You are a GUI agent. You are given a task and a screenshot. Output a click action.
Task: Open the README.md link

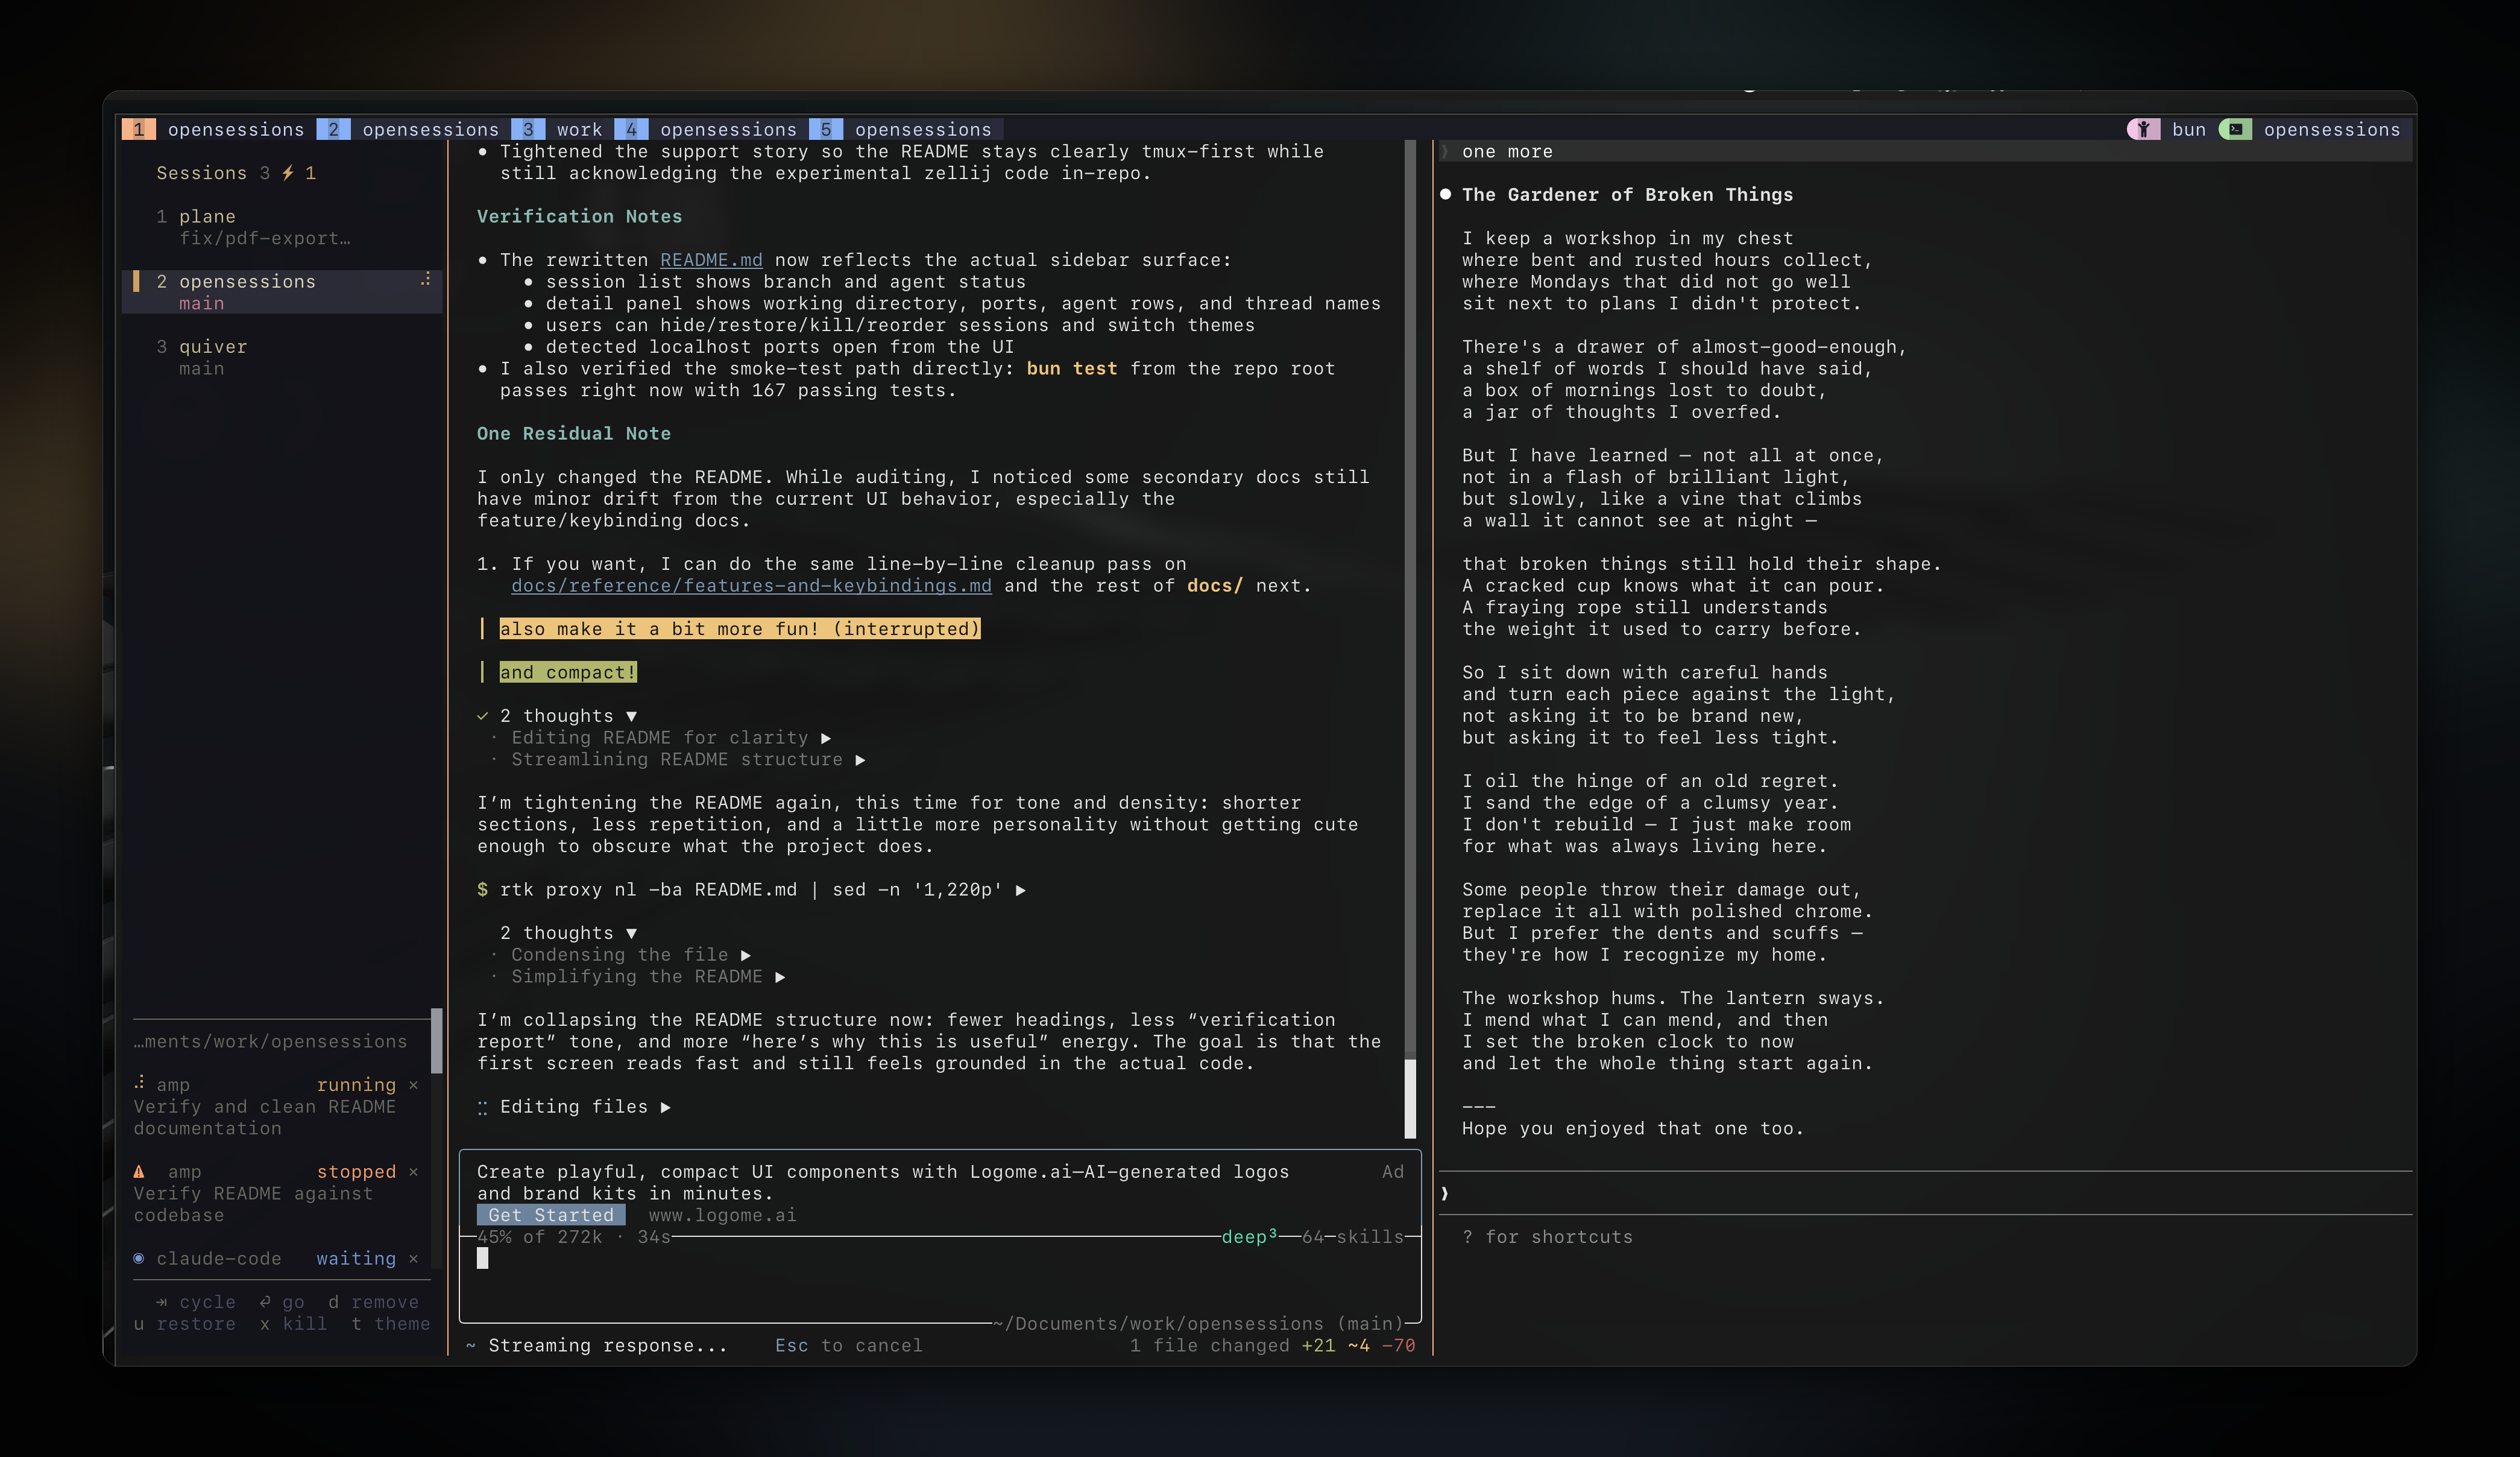pyautogui.click(x=711, y=260)
